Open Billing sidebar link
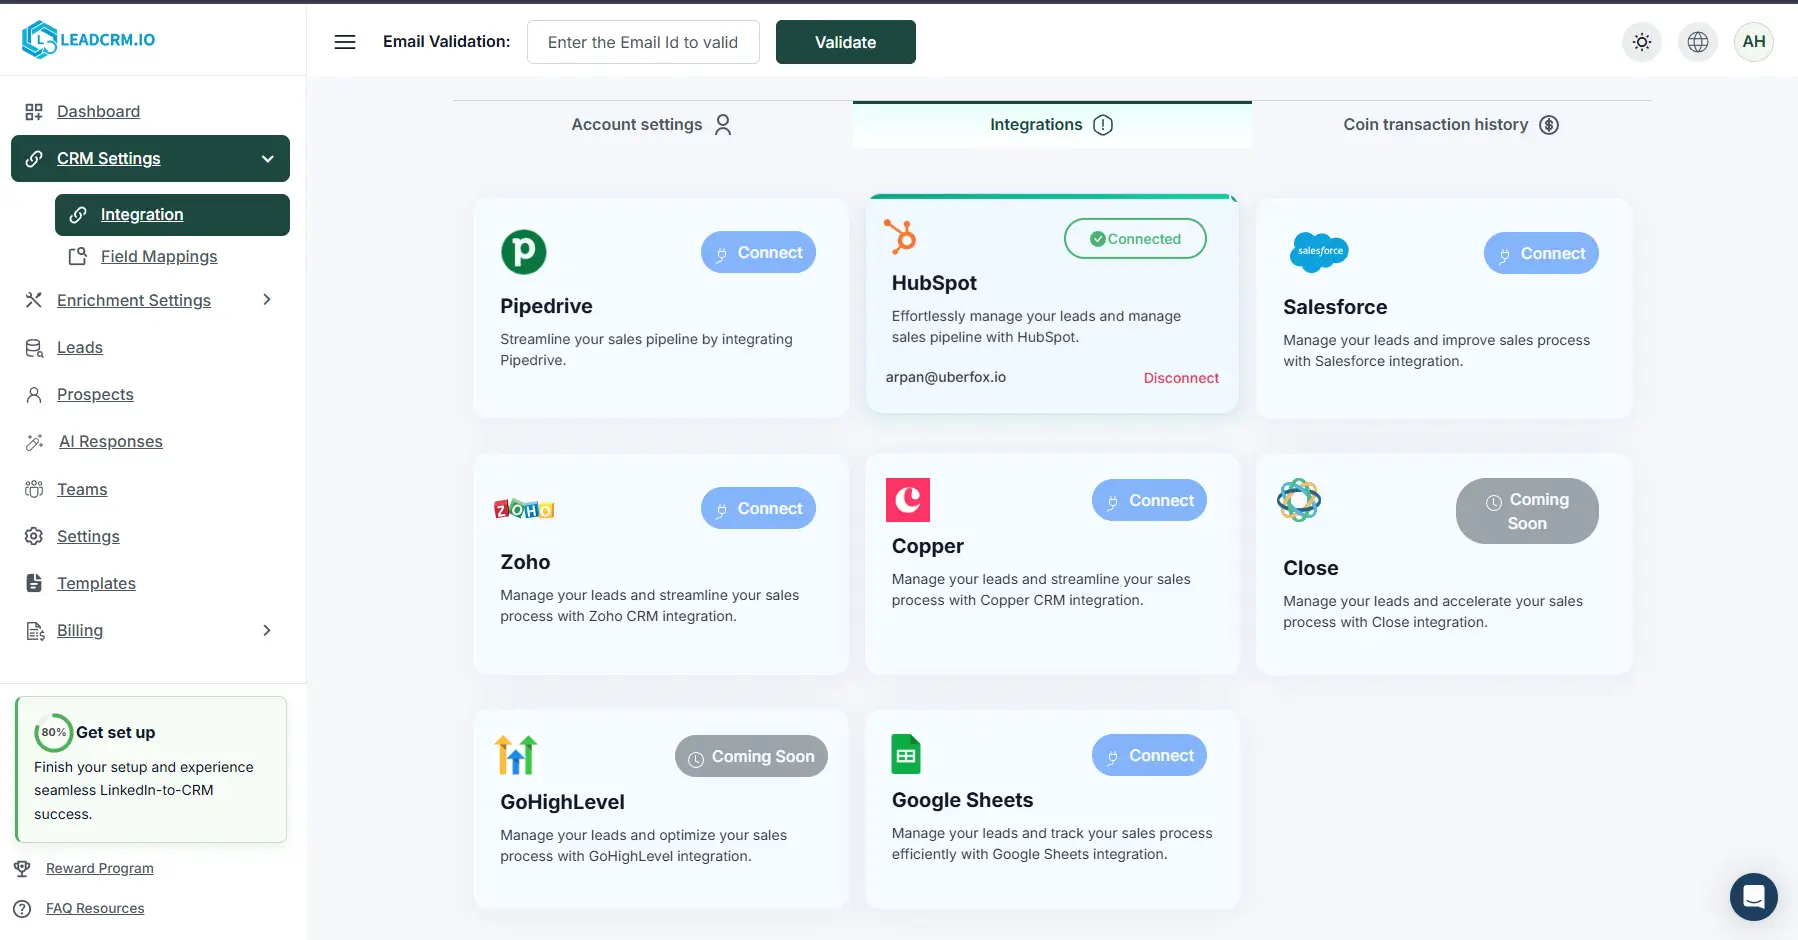Image resolution: width=1798 pixels, height=940 pixels. [x=80, y=630]
